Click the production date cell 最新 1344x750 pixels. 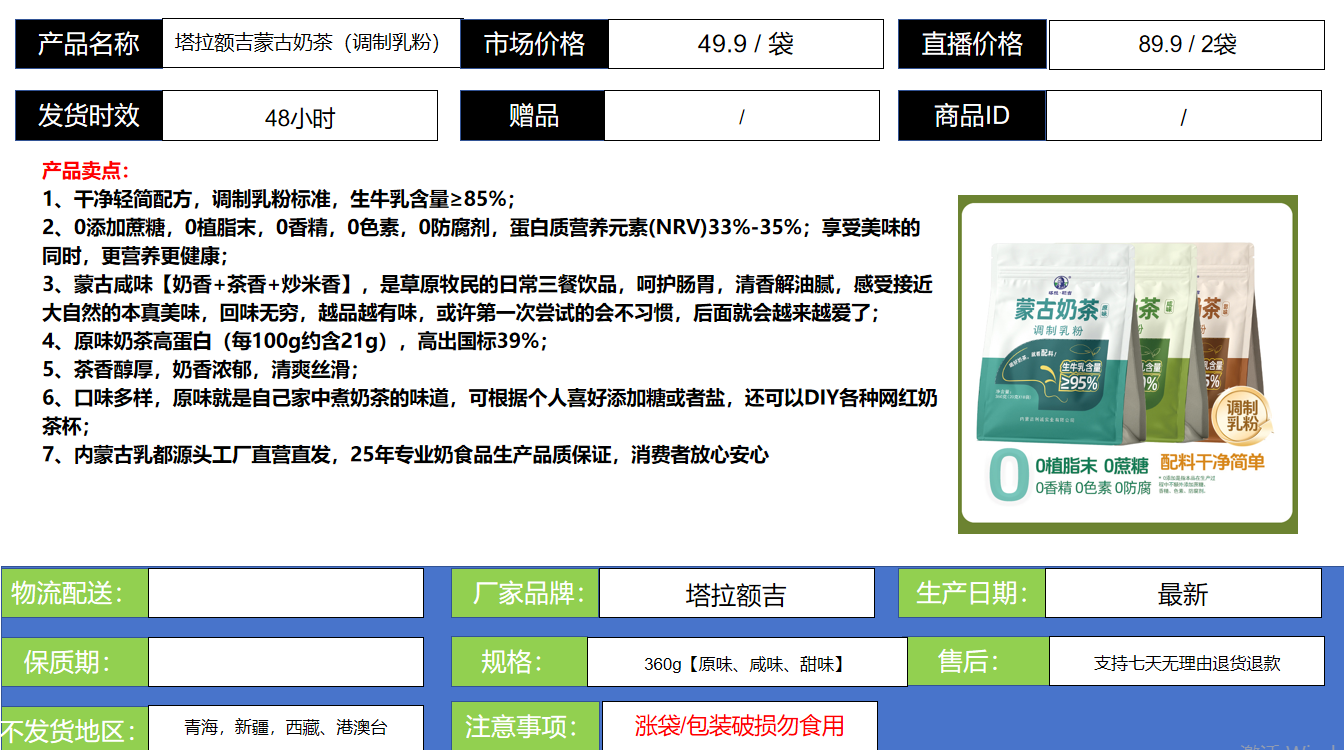1183,595
